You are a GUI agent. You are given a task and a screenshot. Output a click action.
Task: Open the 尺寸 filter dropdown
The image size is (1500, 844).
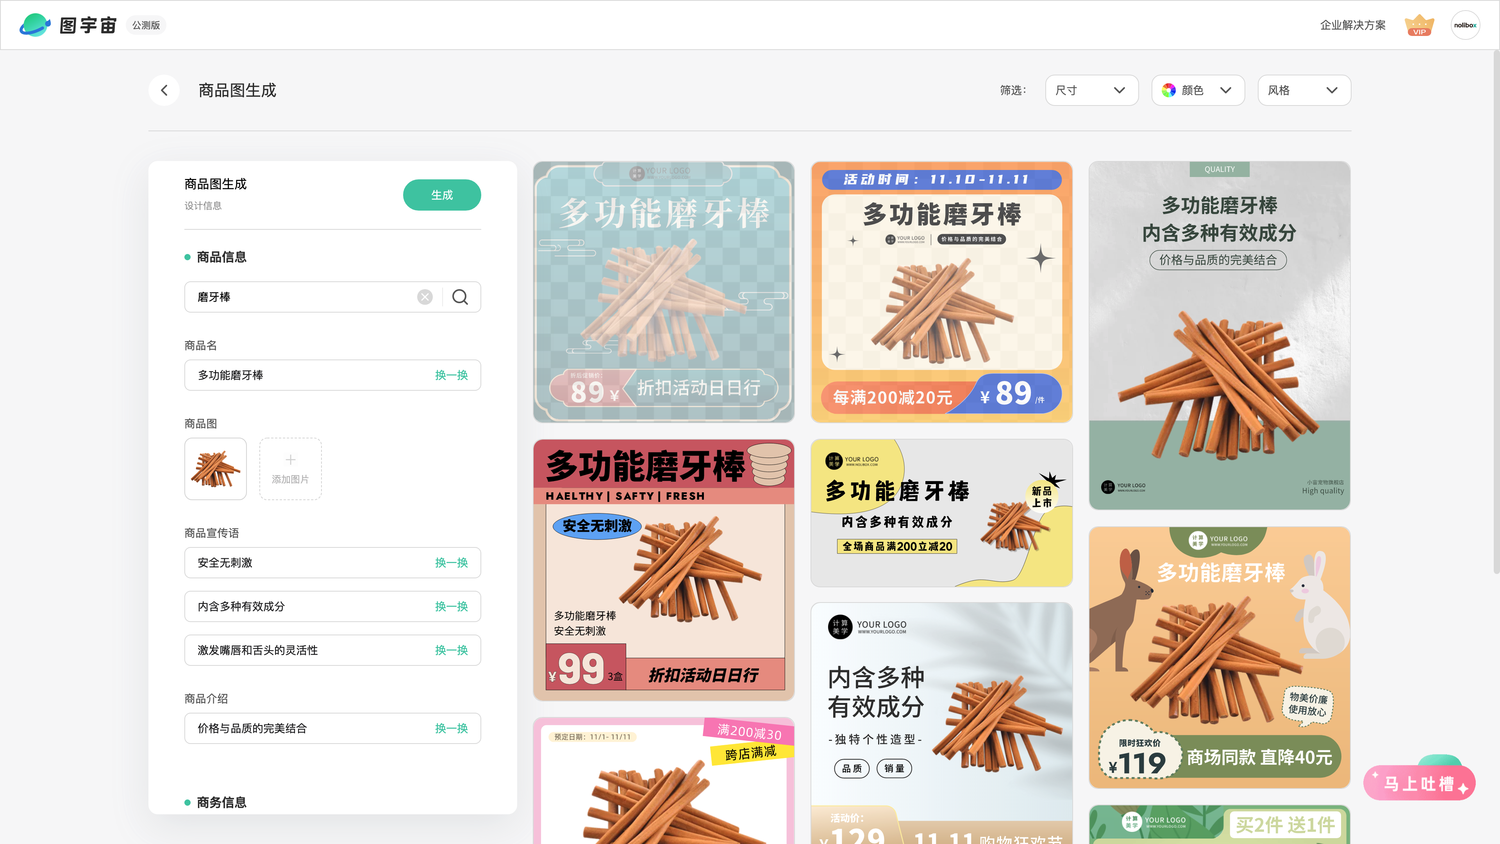tap(1092, 90)
